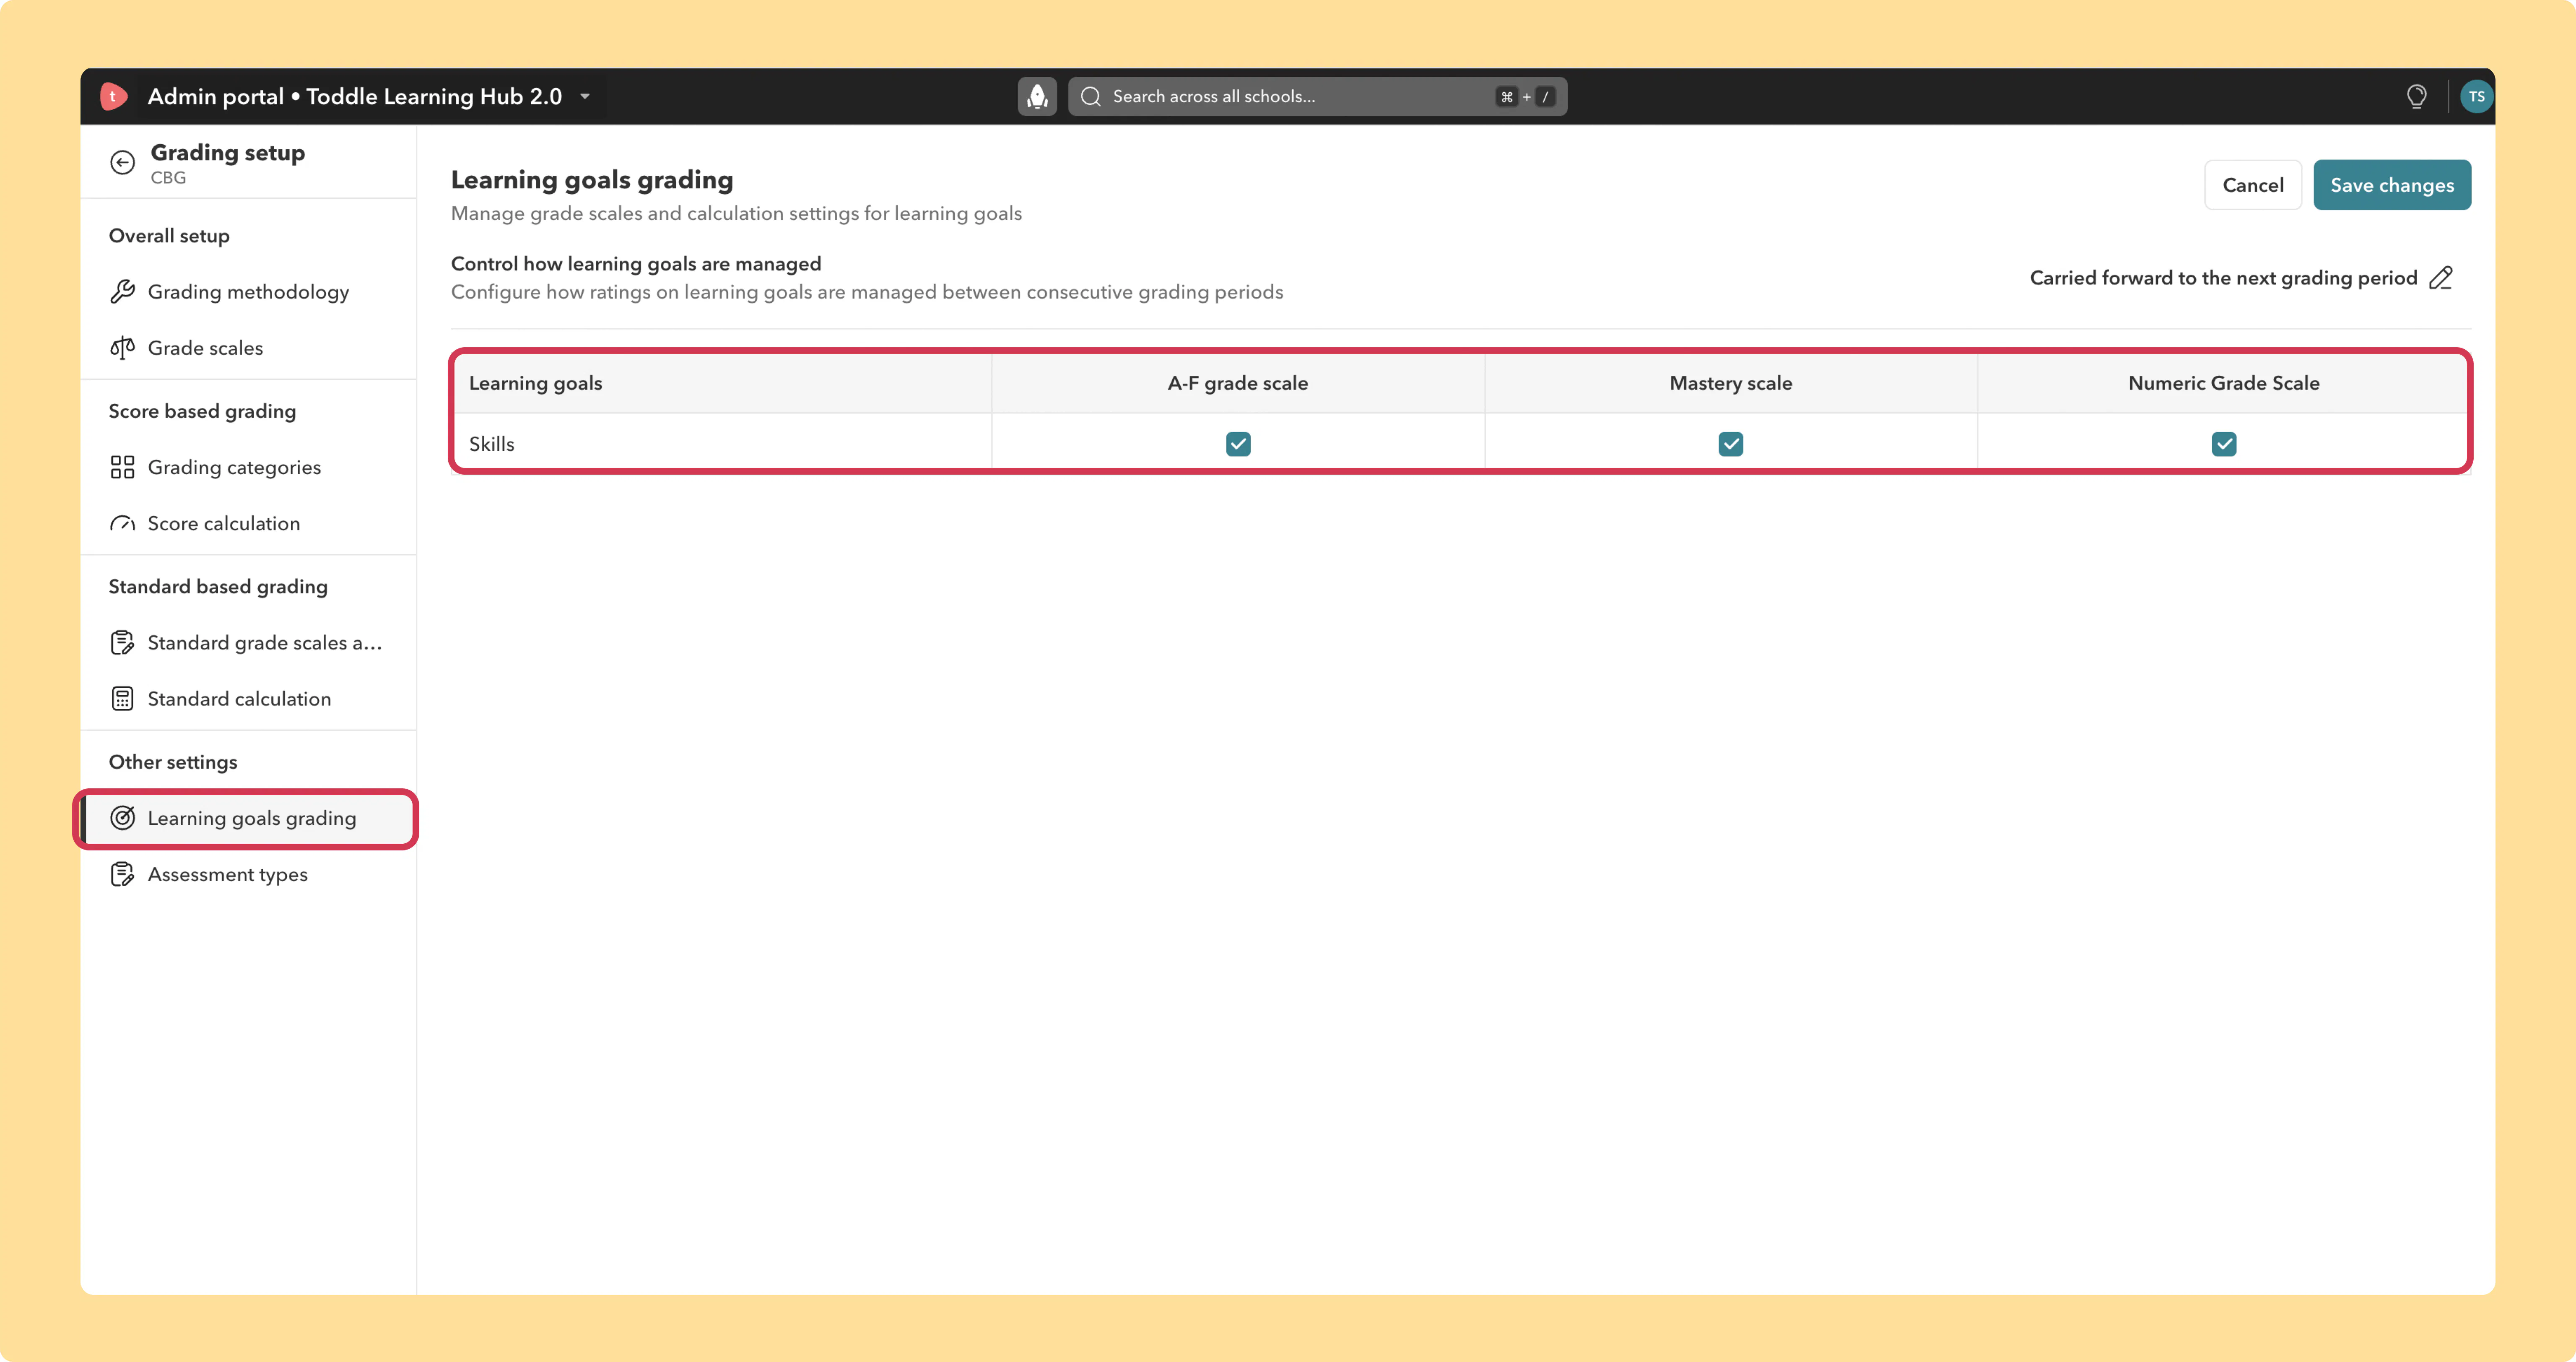Screen dimensions: 2576x1362
Task: Open Grade scales settings
Action: 248,348
